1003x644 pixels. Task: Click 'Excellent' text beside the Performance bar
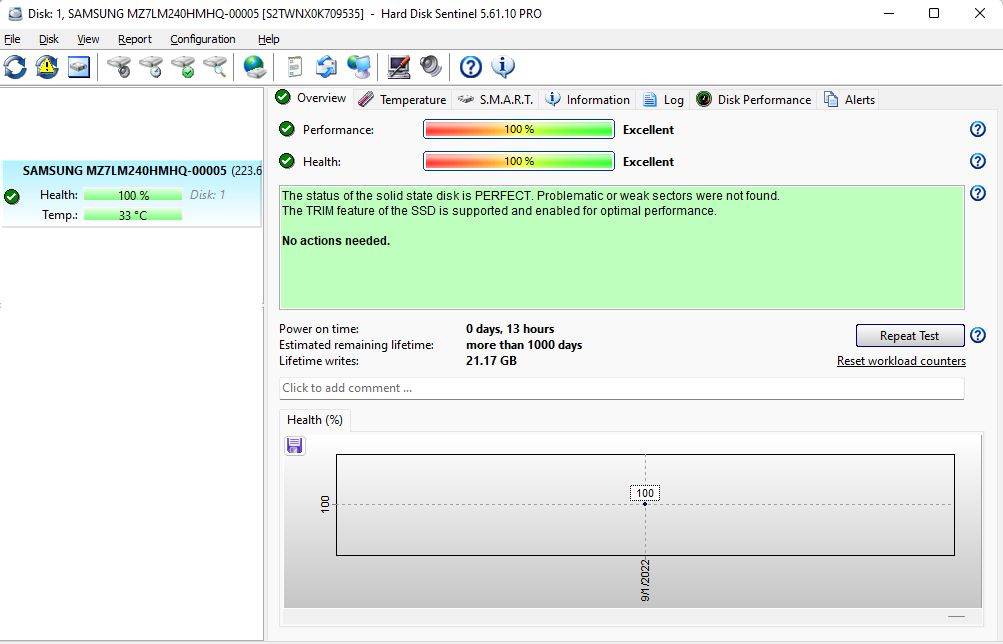point(648,129)
